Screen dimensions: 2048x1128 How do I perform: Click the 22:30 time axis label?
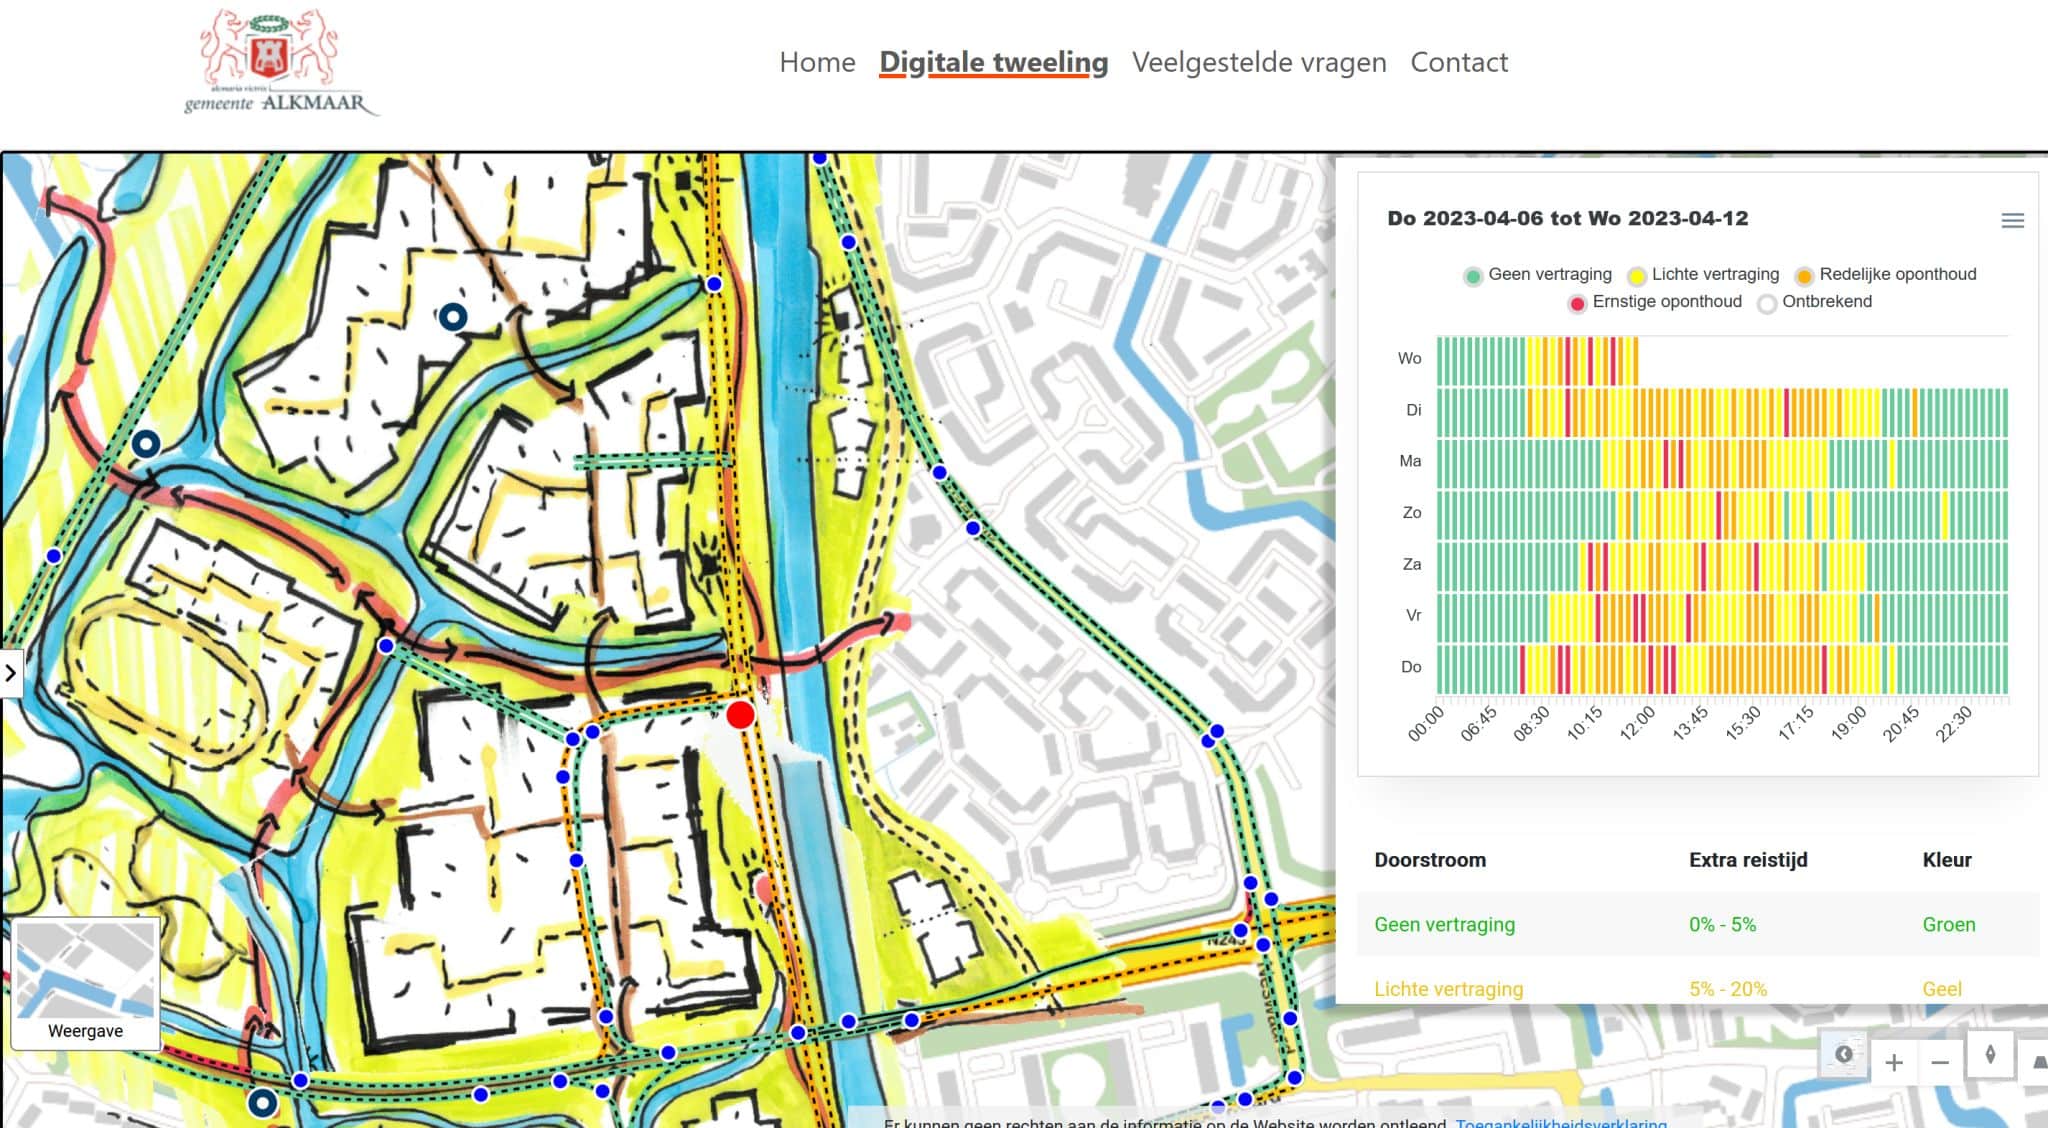click(1953, 723)
